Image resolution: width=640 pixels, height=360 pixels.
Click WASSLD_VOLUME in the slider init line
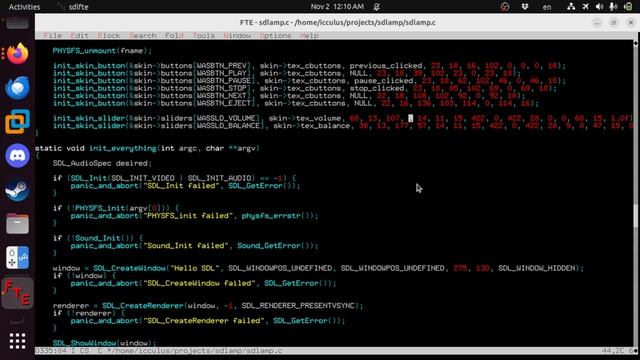226,118
